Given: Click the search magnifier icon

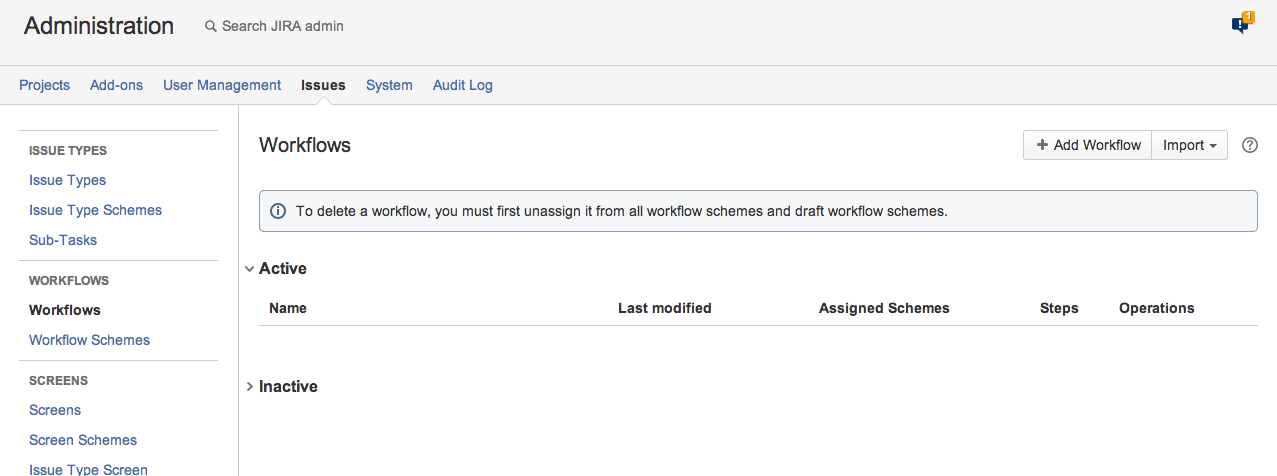Looking at the screenshot, I should point(211,27).
